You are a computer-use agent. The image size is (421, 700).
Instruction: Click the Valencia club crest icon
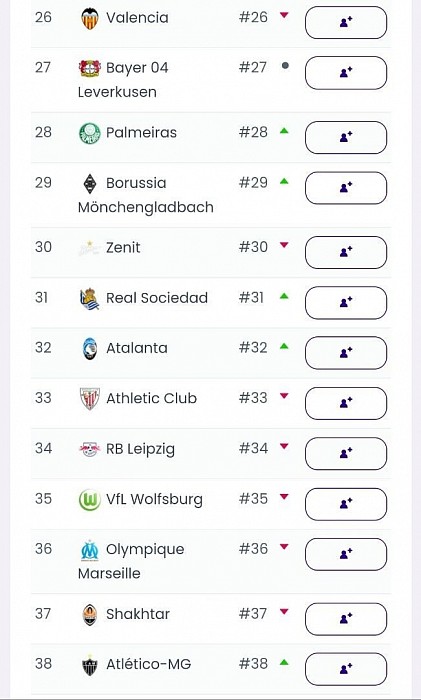point(90,19)
